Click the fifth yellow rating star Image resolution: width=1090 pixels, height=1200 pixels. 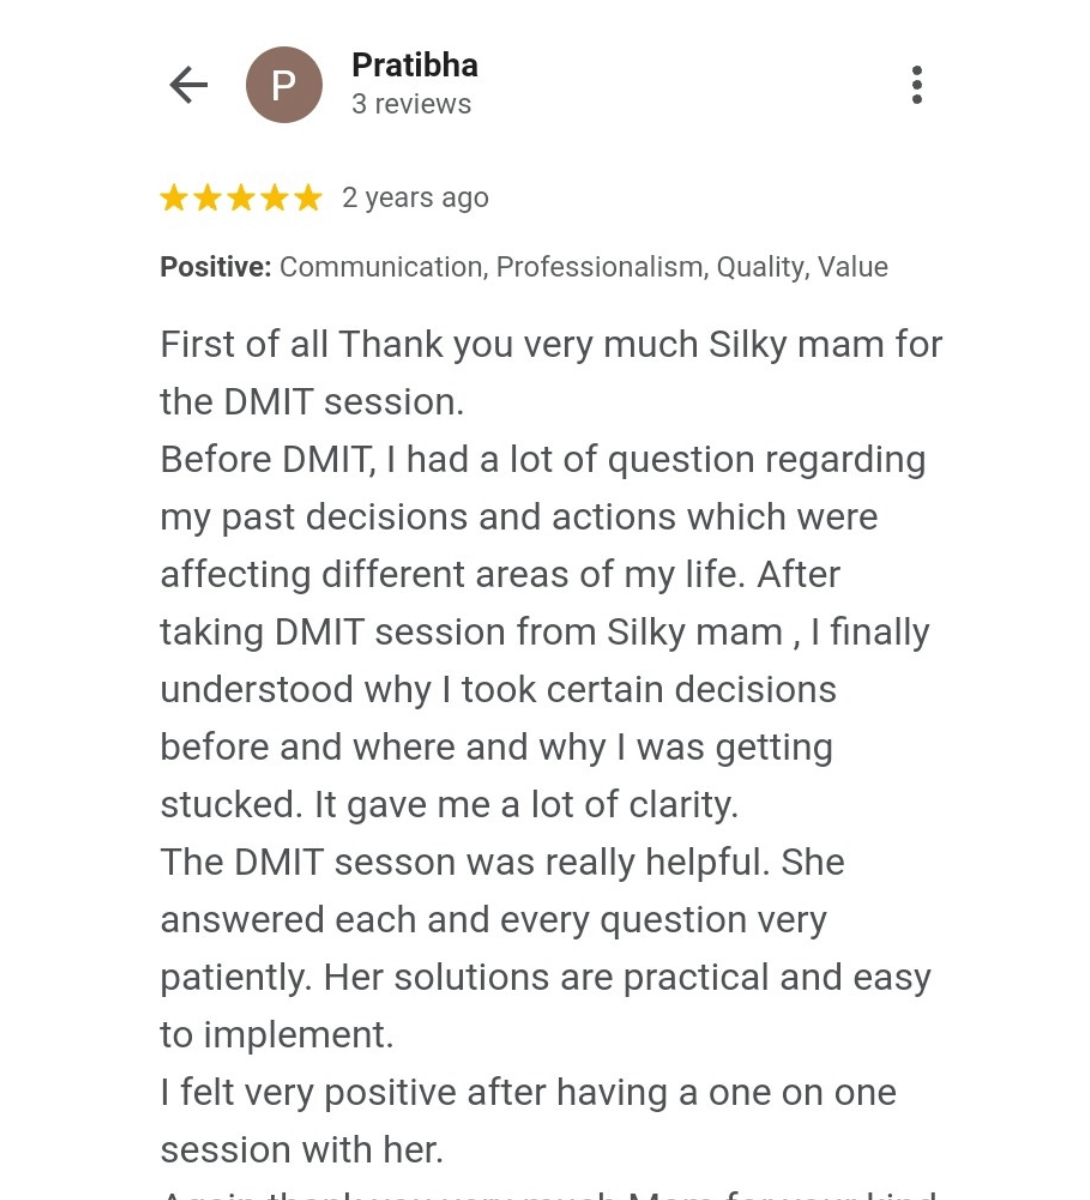point(308,198)
